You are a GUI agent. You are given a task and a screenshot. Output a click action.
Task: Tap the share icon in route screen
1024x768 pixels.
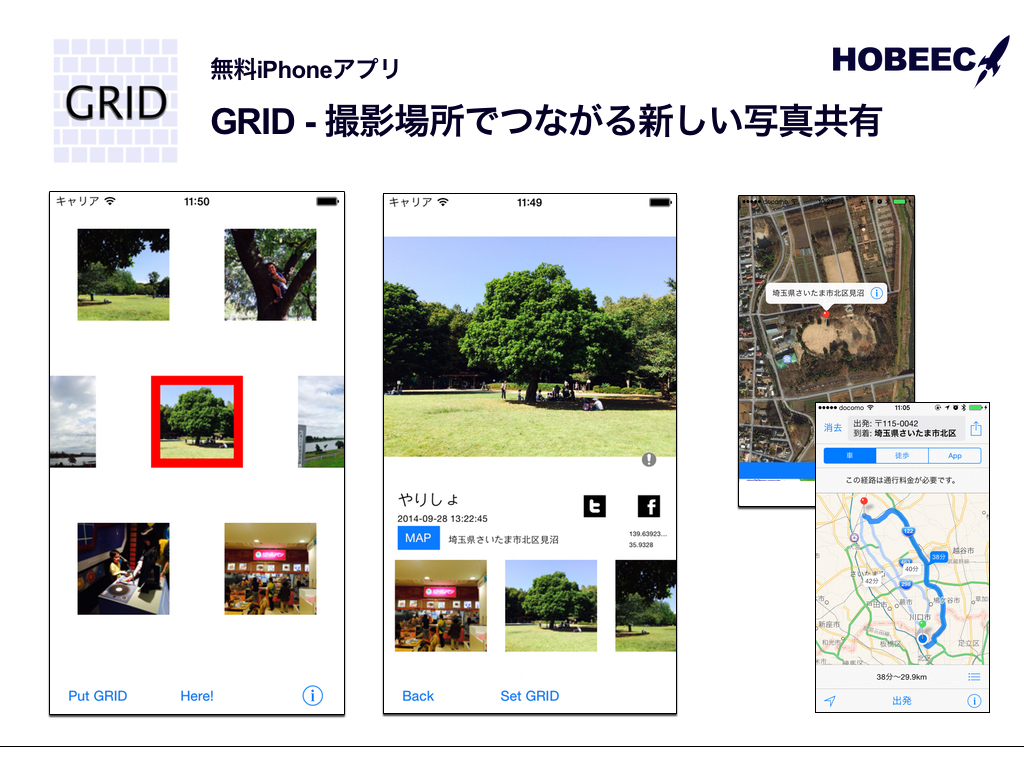coord(976,428)
